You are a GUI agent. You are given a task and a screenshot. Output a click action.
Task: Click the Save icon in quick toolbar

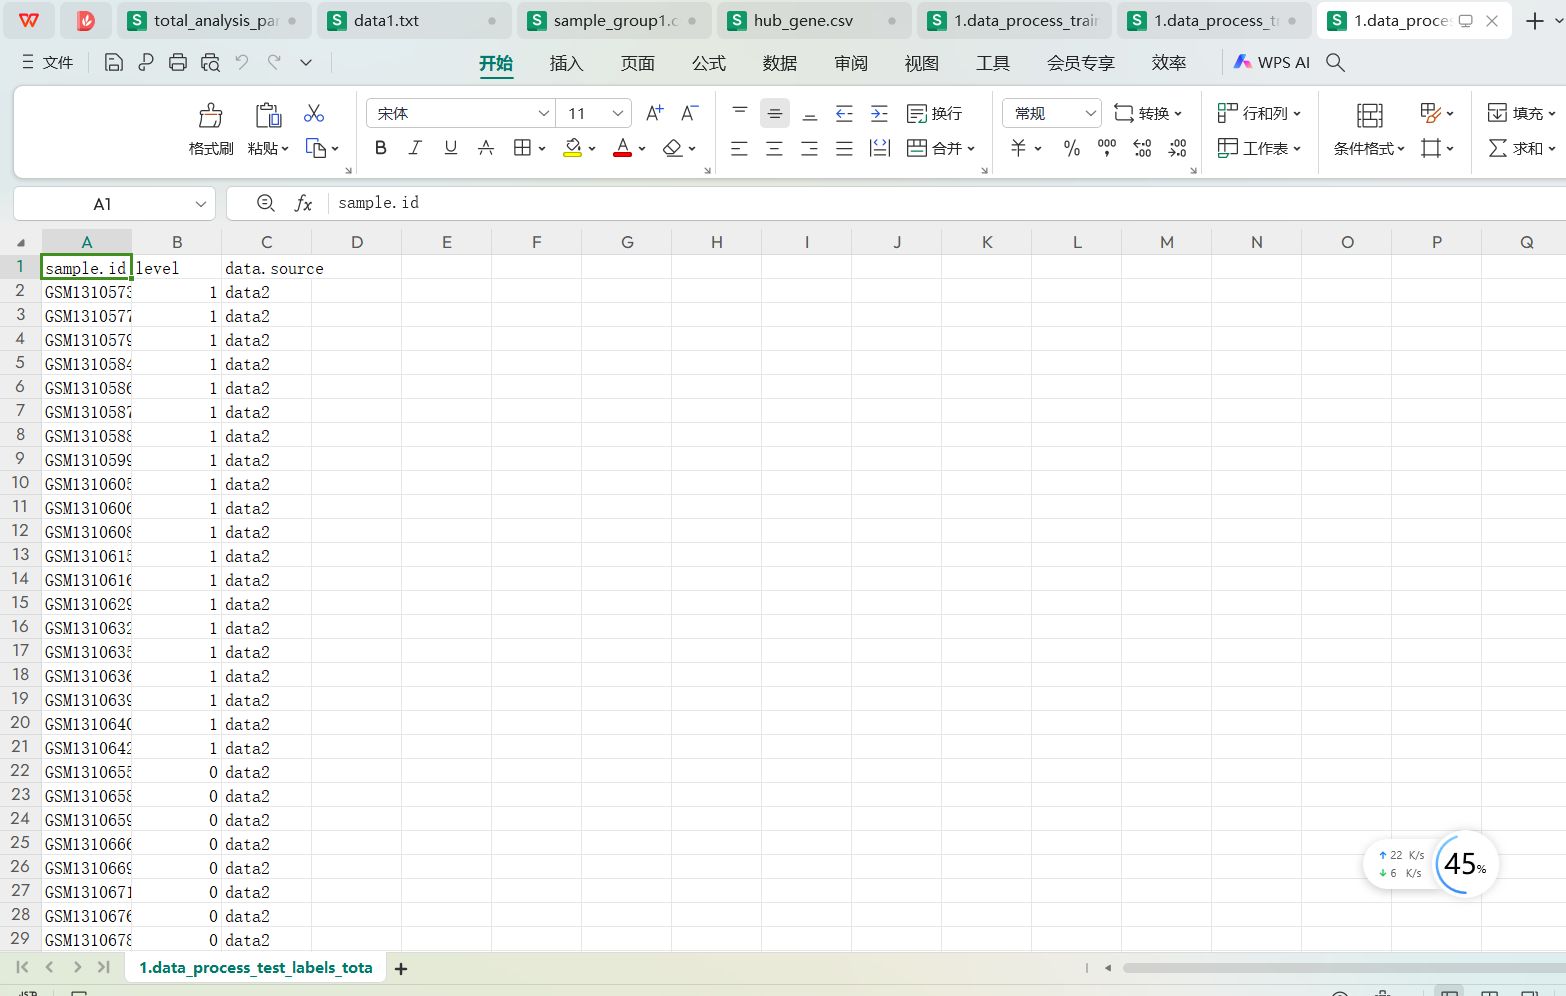pyautogui.click(x=114, y=62)
